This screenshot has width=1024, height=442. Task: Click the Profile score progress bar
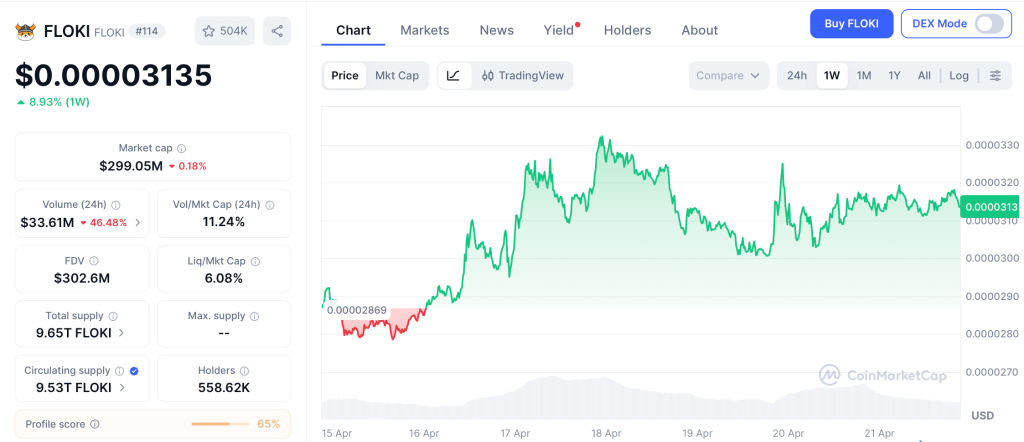221,424
